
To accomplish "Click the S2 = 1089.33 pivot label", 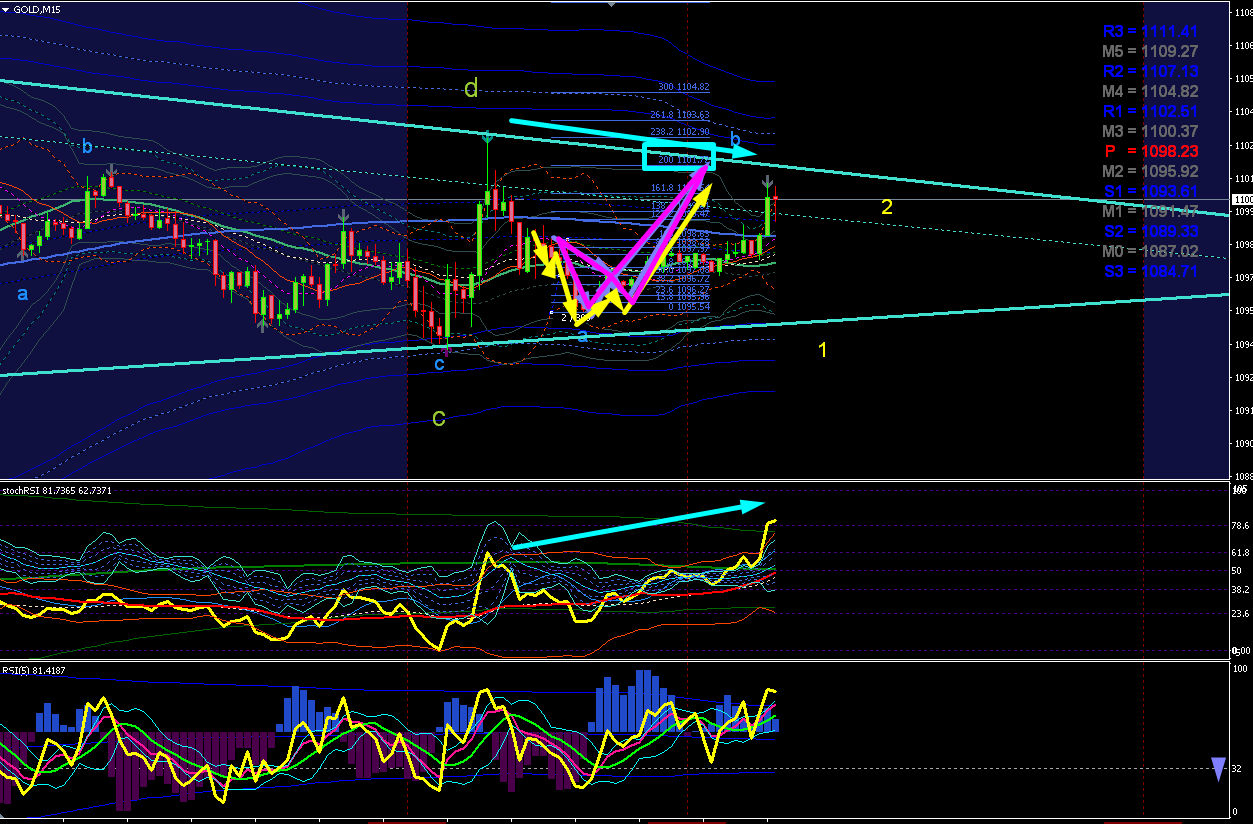I will 1151,231.
